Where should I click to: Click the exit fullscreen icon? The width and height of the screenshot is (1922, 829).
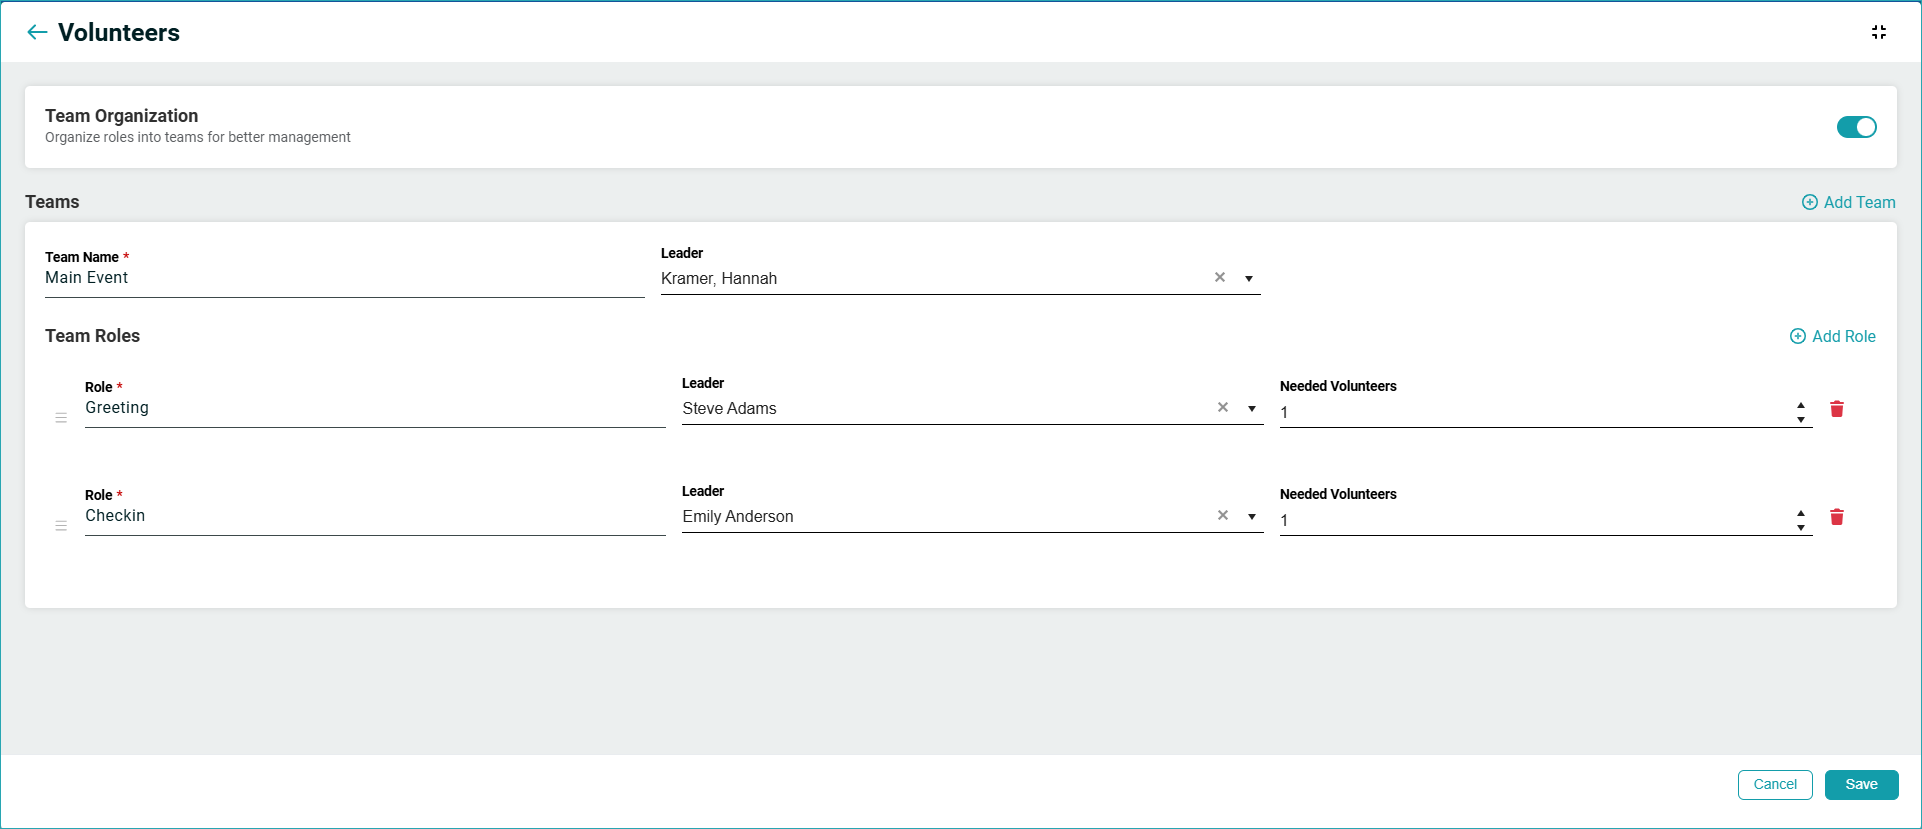pyautogui.click(x=1878, y=32)
